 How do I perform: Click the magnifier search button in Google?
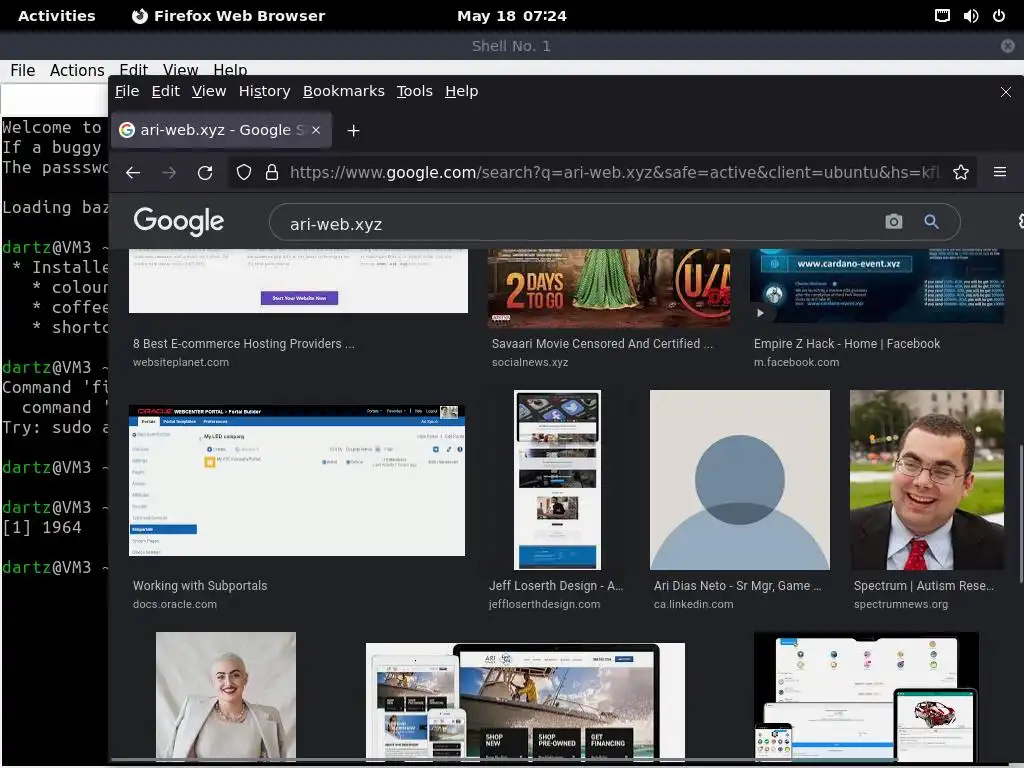tap(931, 221)
